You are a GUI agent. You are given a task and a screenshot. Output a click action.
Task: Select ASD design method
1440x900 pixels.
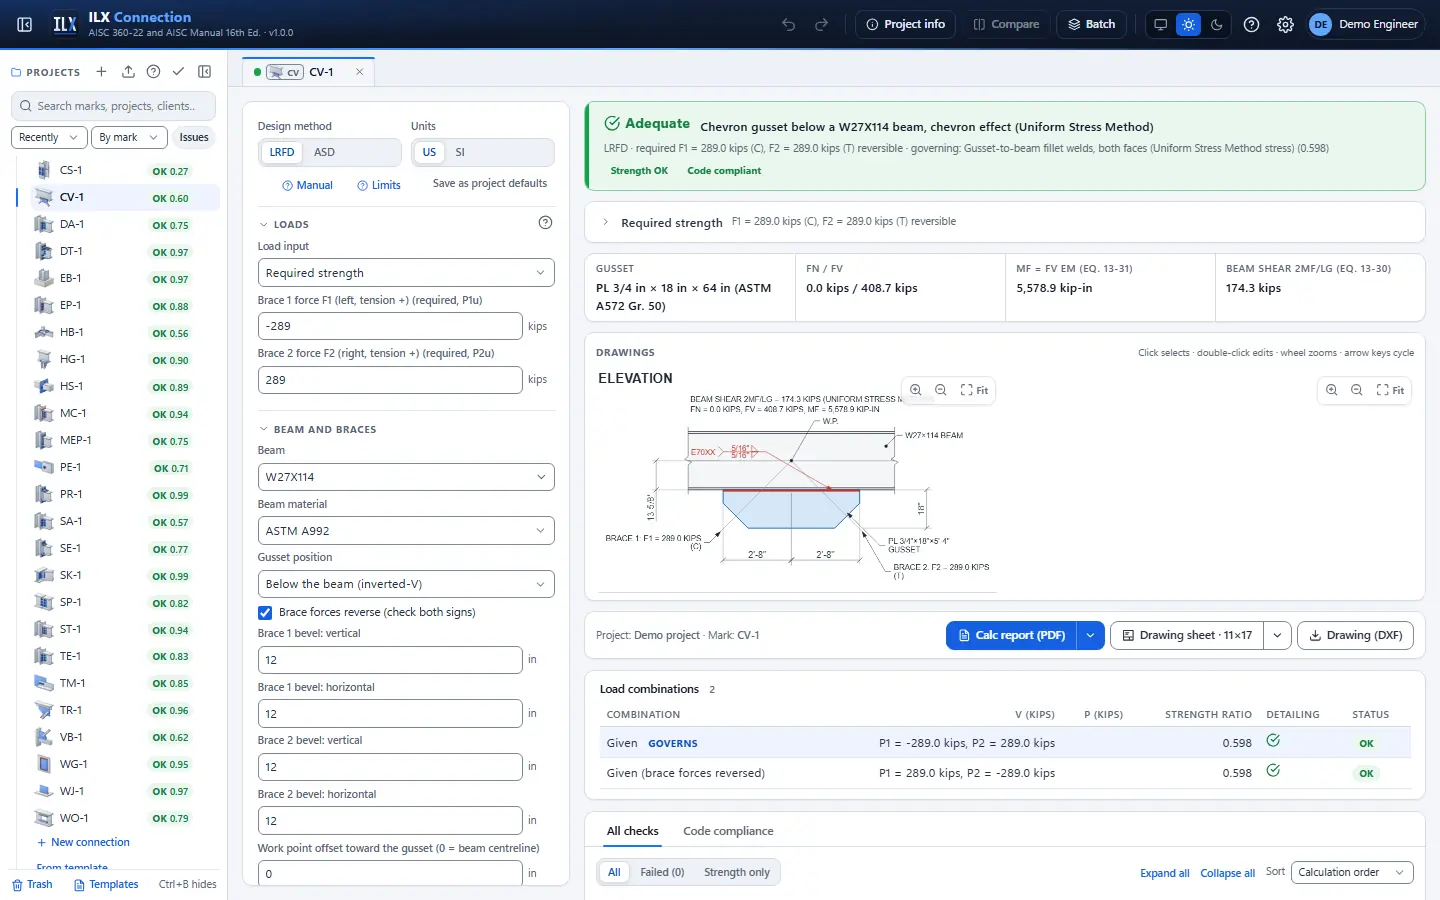[x=324, y=152]
